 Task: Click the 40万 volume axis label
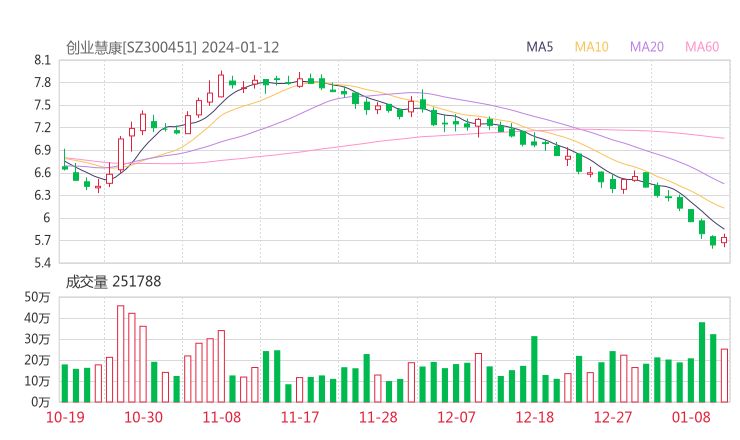point(37,318)
